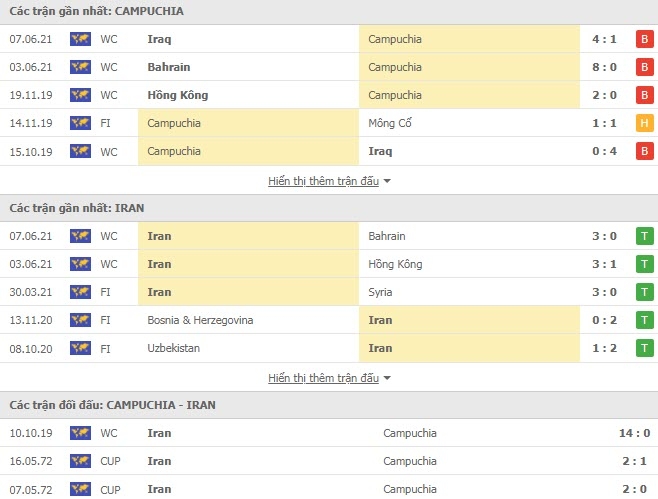This screenshot has width=658, height=499.
Task: Click FI label in 14.11.19 row
Action: point(105,123)
